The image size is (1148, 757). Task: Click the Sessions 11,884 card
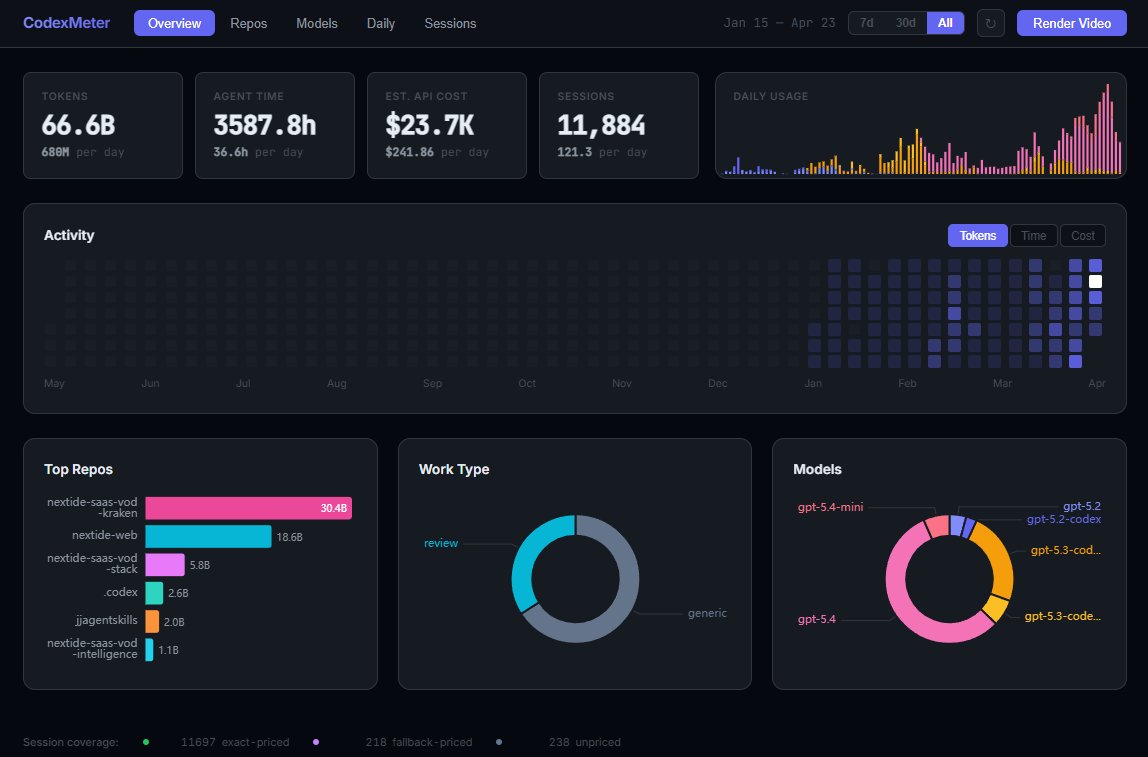tap(619, 125)
